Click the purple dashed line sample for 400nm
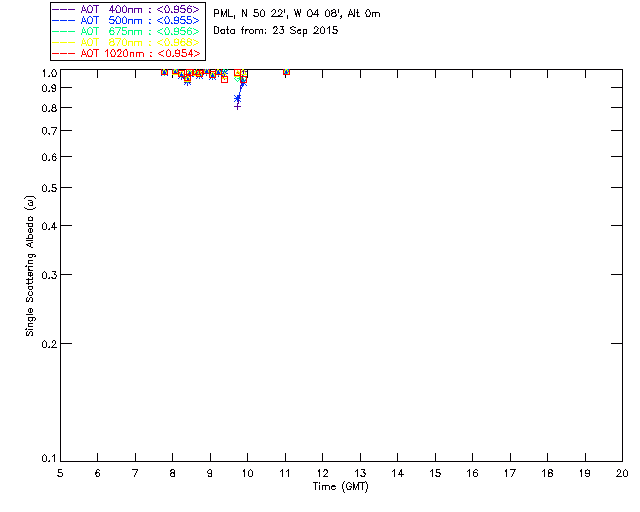The height and width of the screenshot is (512, 640). click(x=64, y=9)
